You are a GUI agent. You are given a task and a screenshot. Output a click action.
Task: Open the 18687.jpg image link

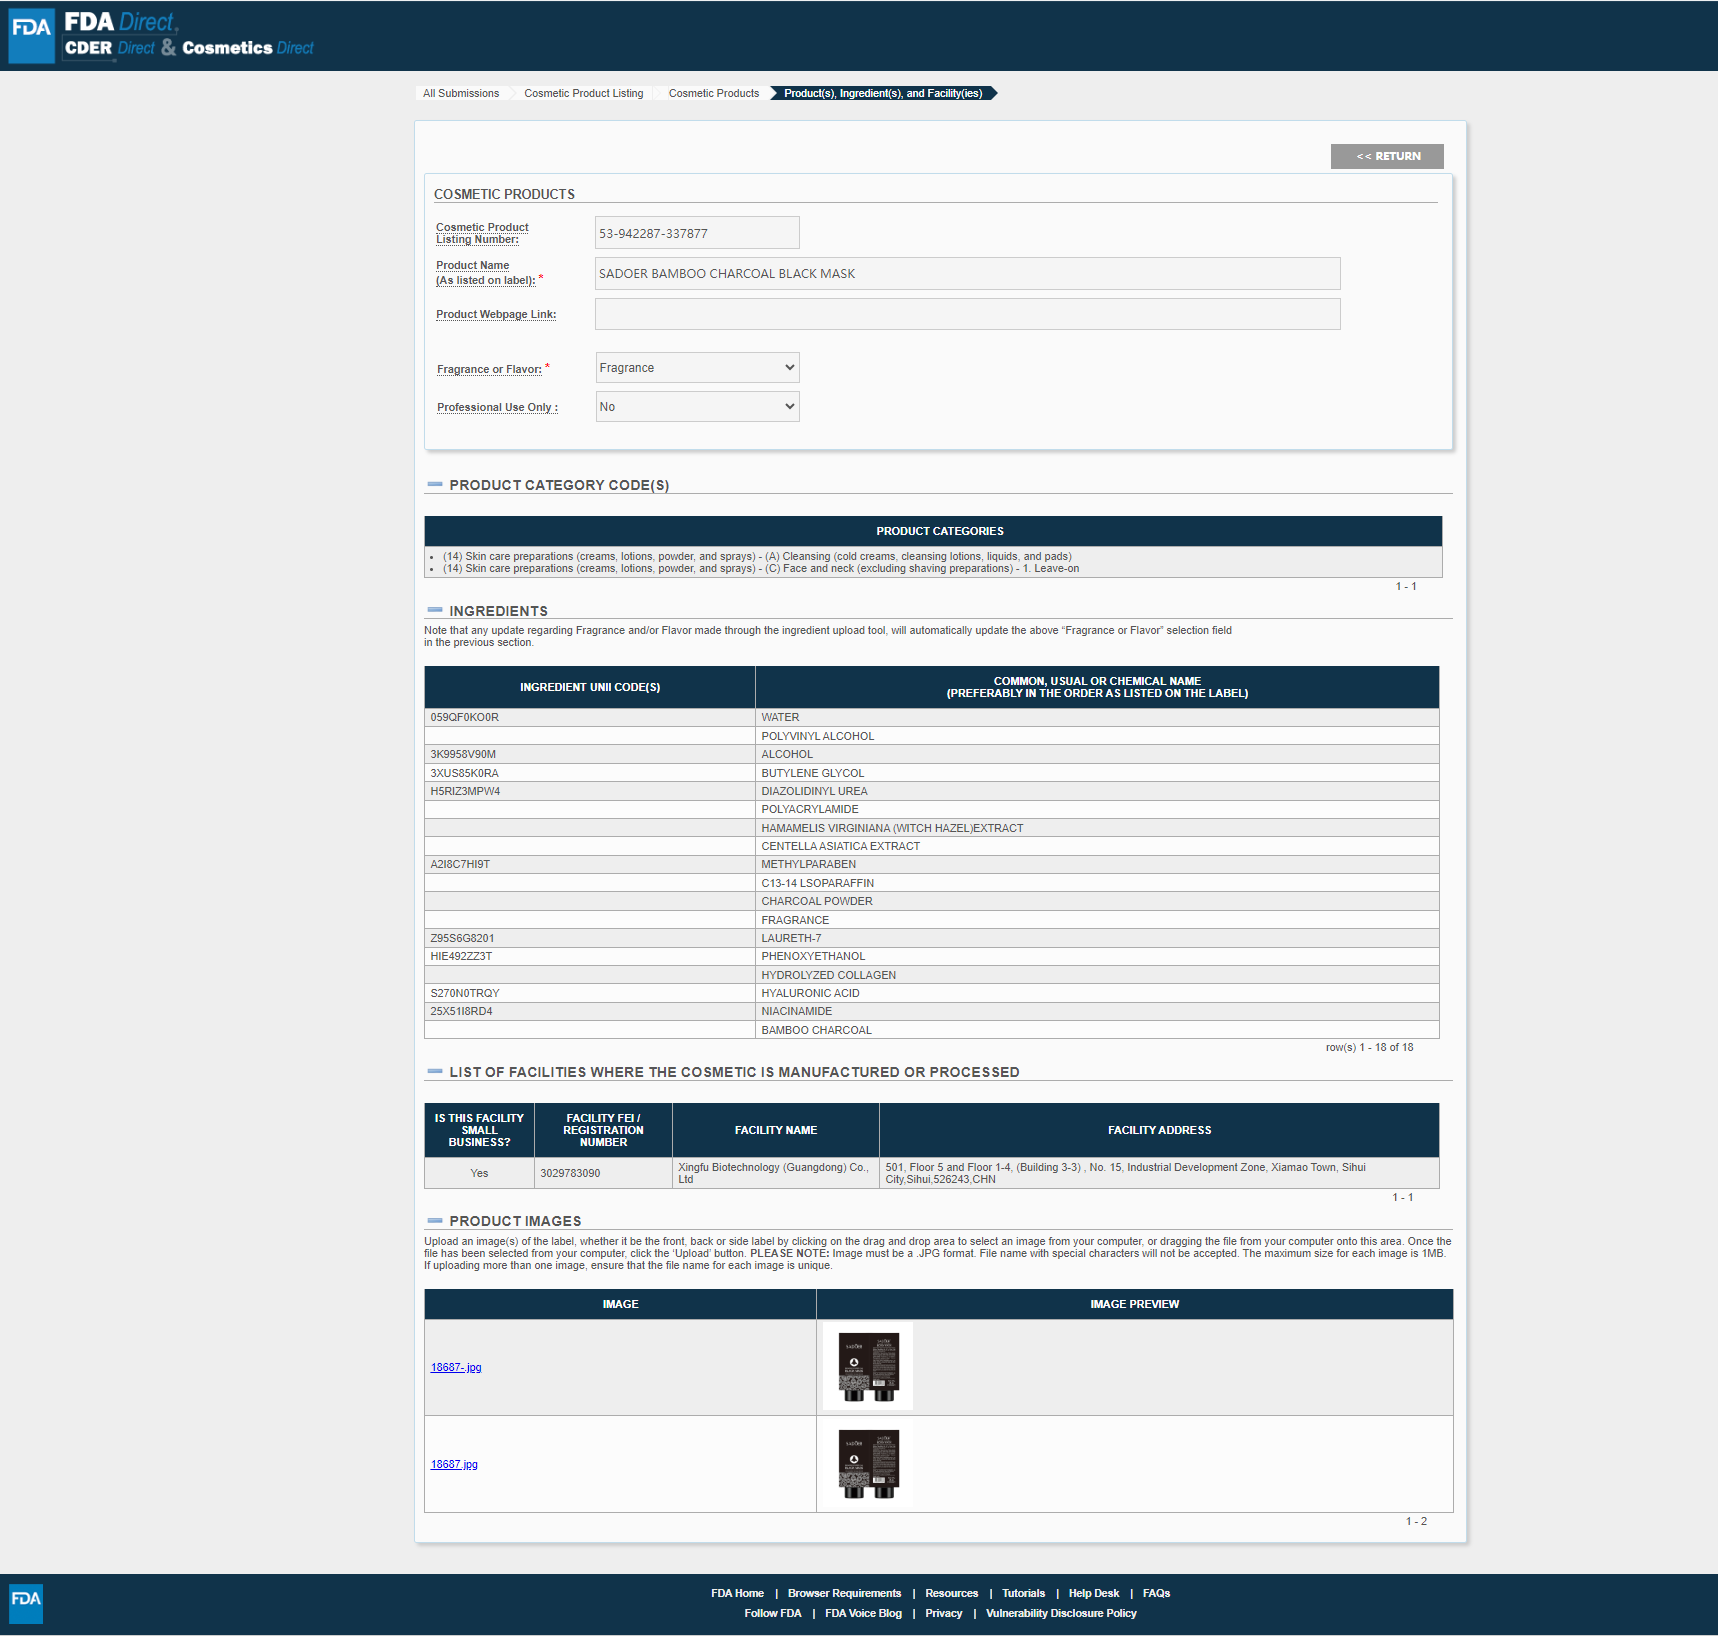click(454, 1465)
